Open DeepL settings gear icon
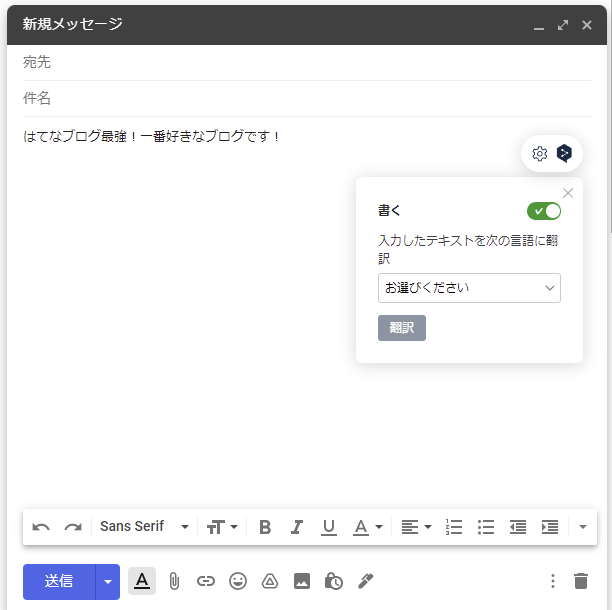 [x=539, y=154]
